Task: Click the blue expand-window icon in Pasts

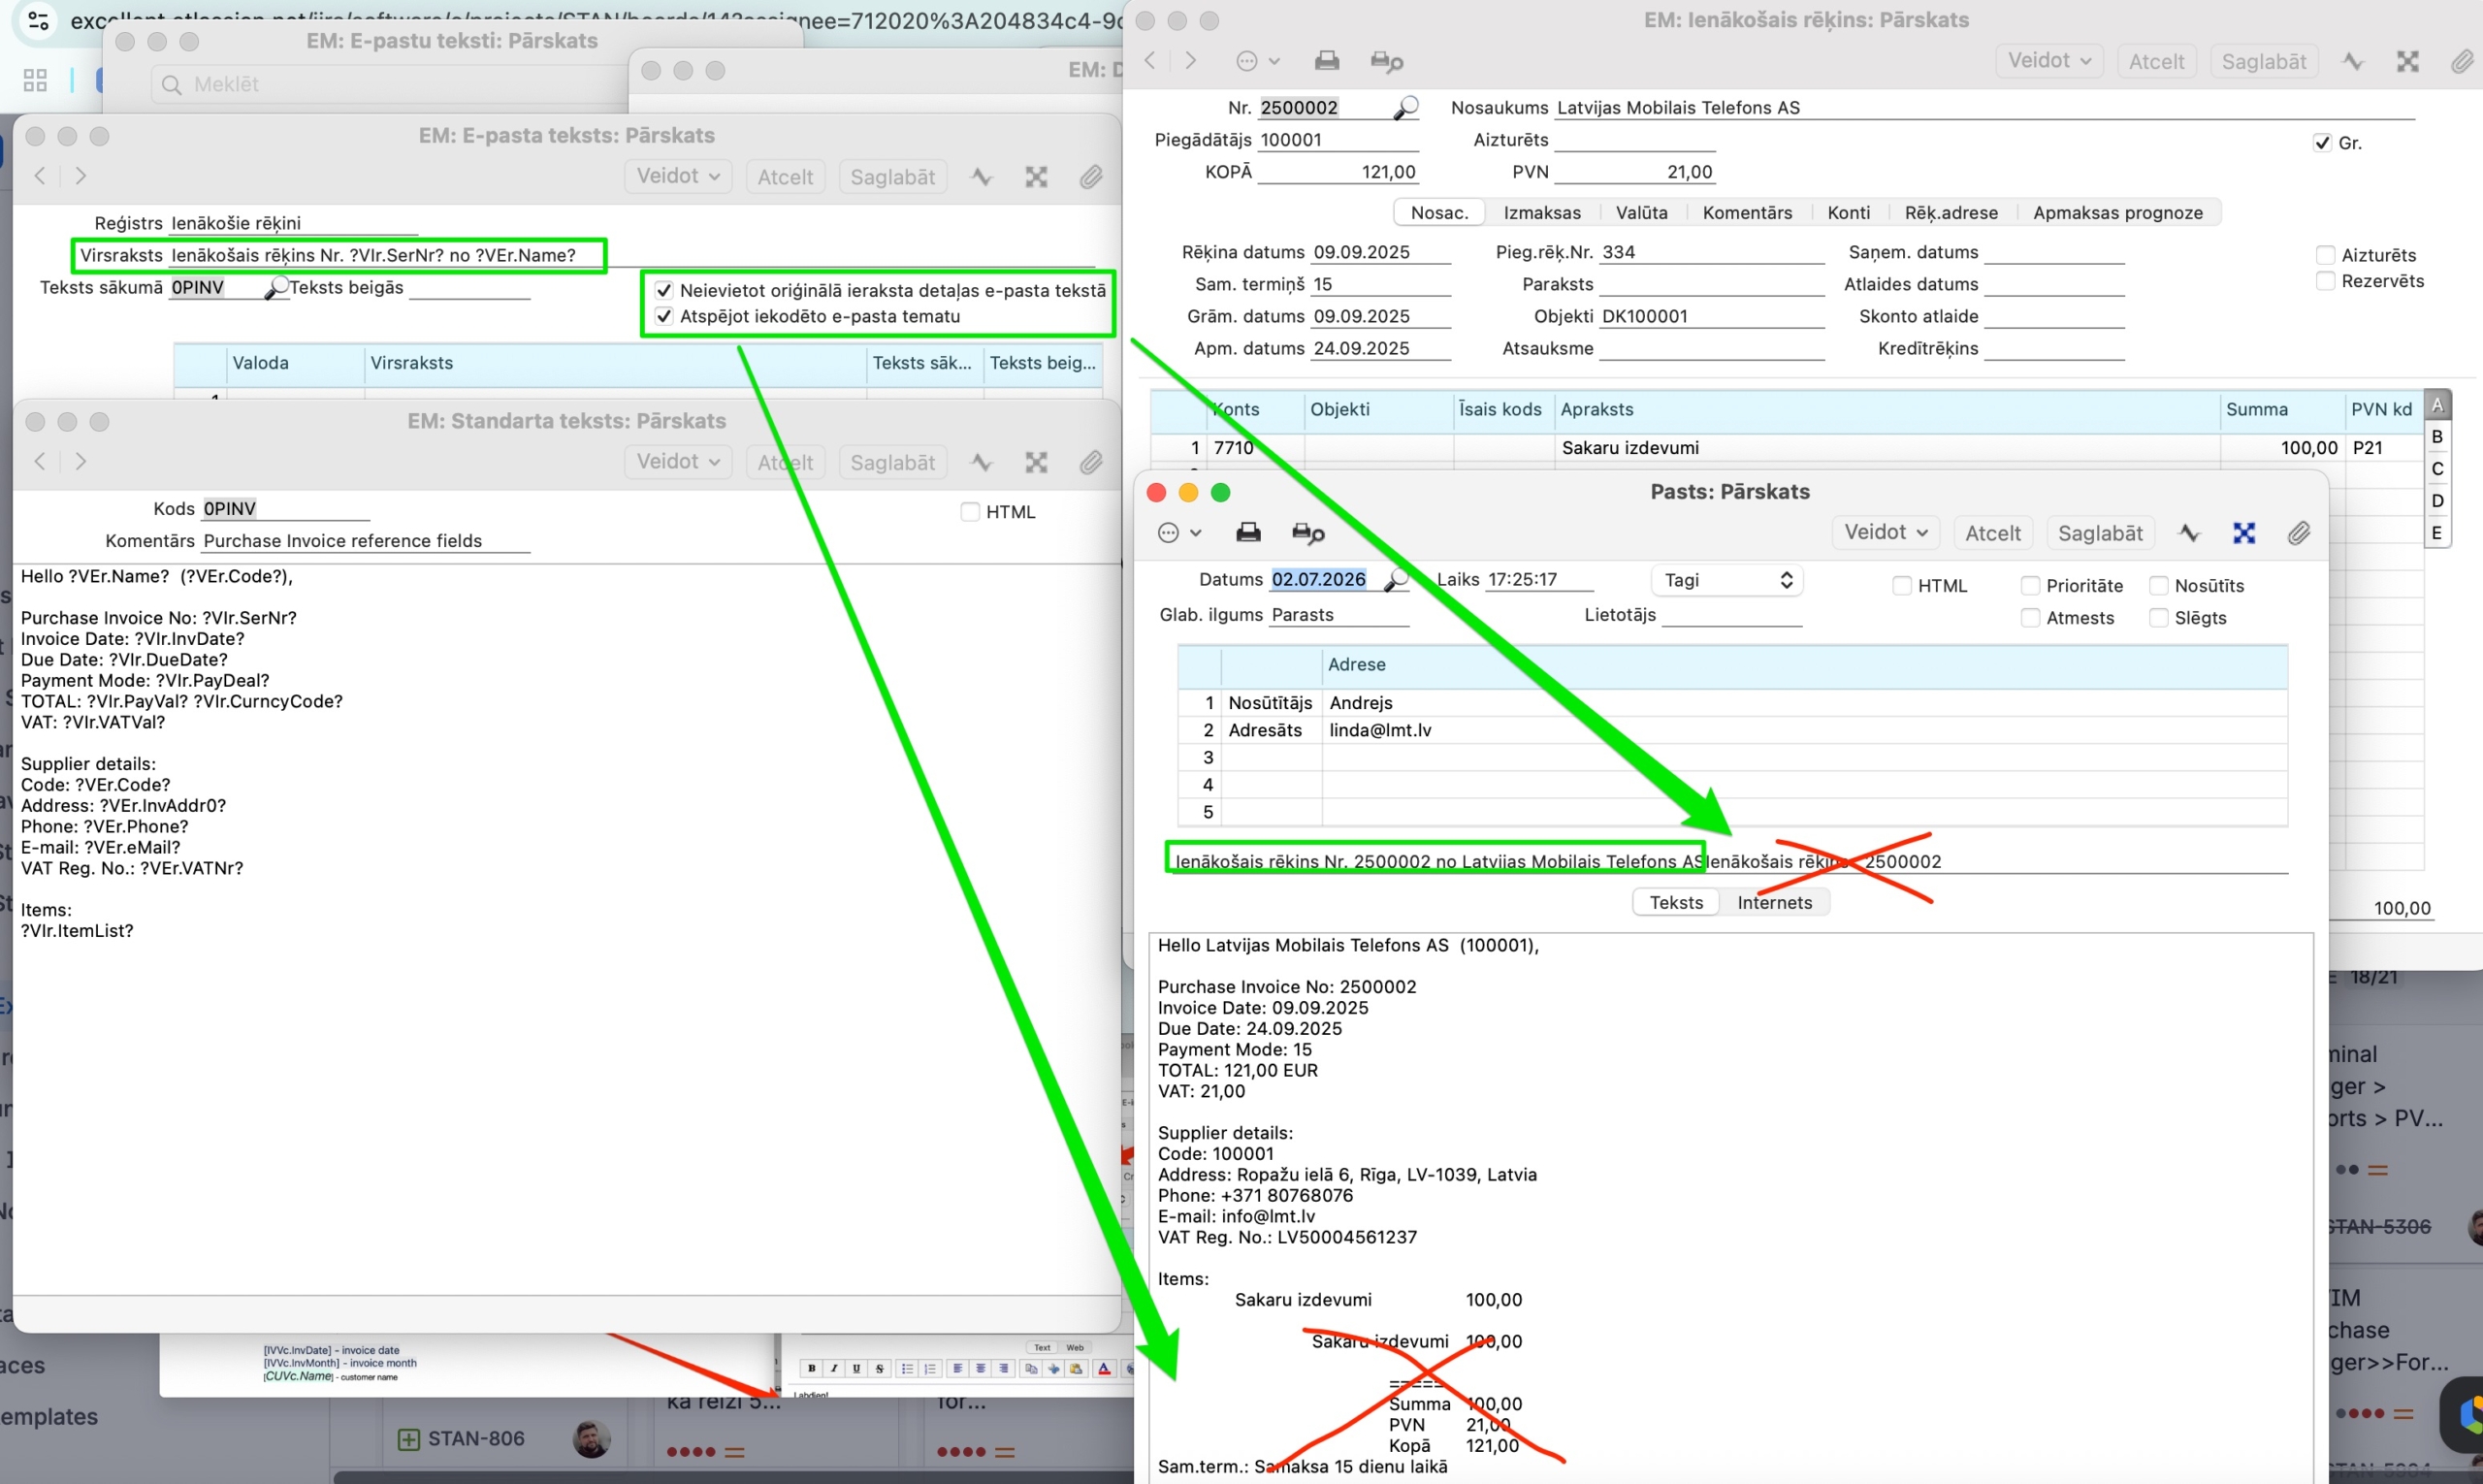Action: point(2243,533)
